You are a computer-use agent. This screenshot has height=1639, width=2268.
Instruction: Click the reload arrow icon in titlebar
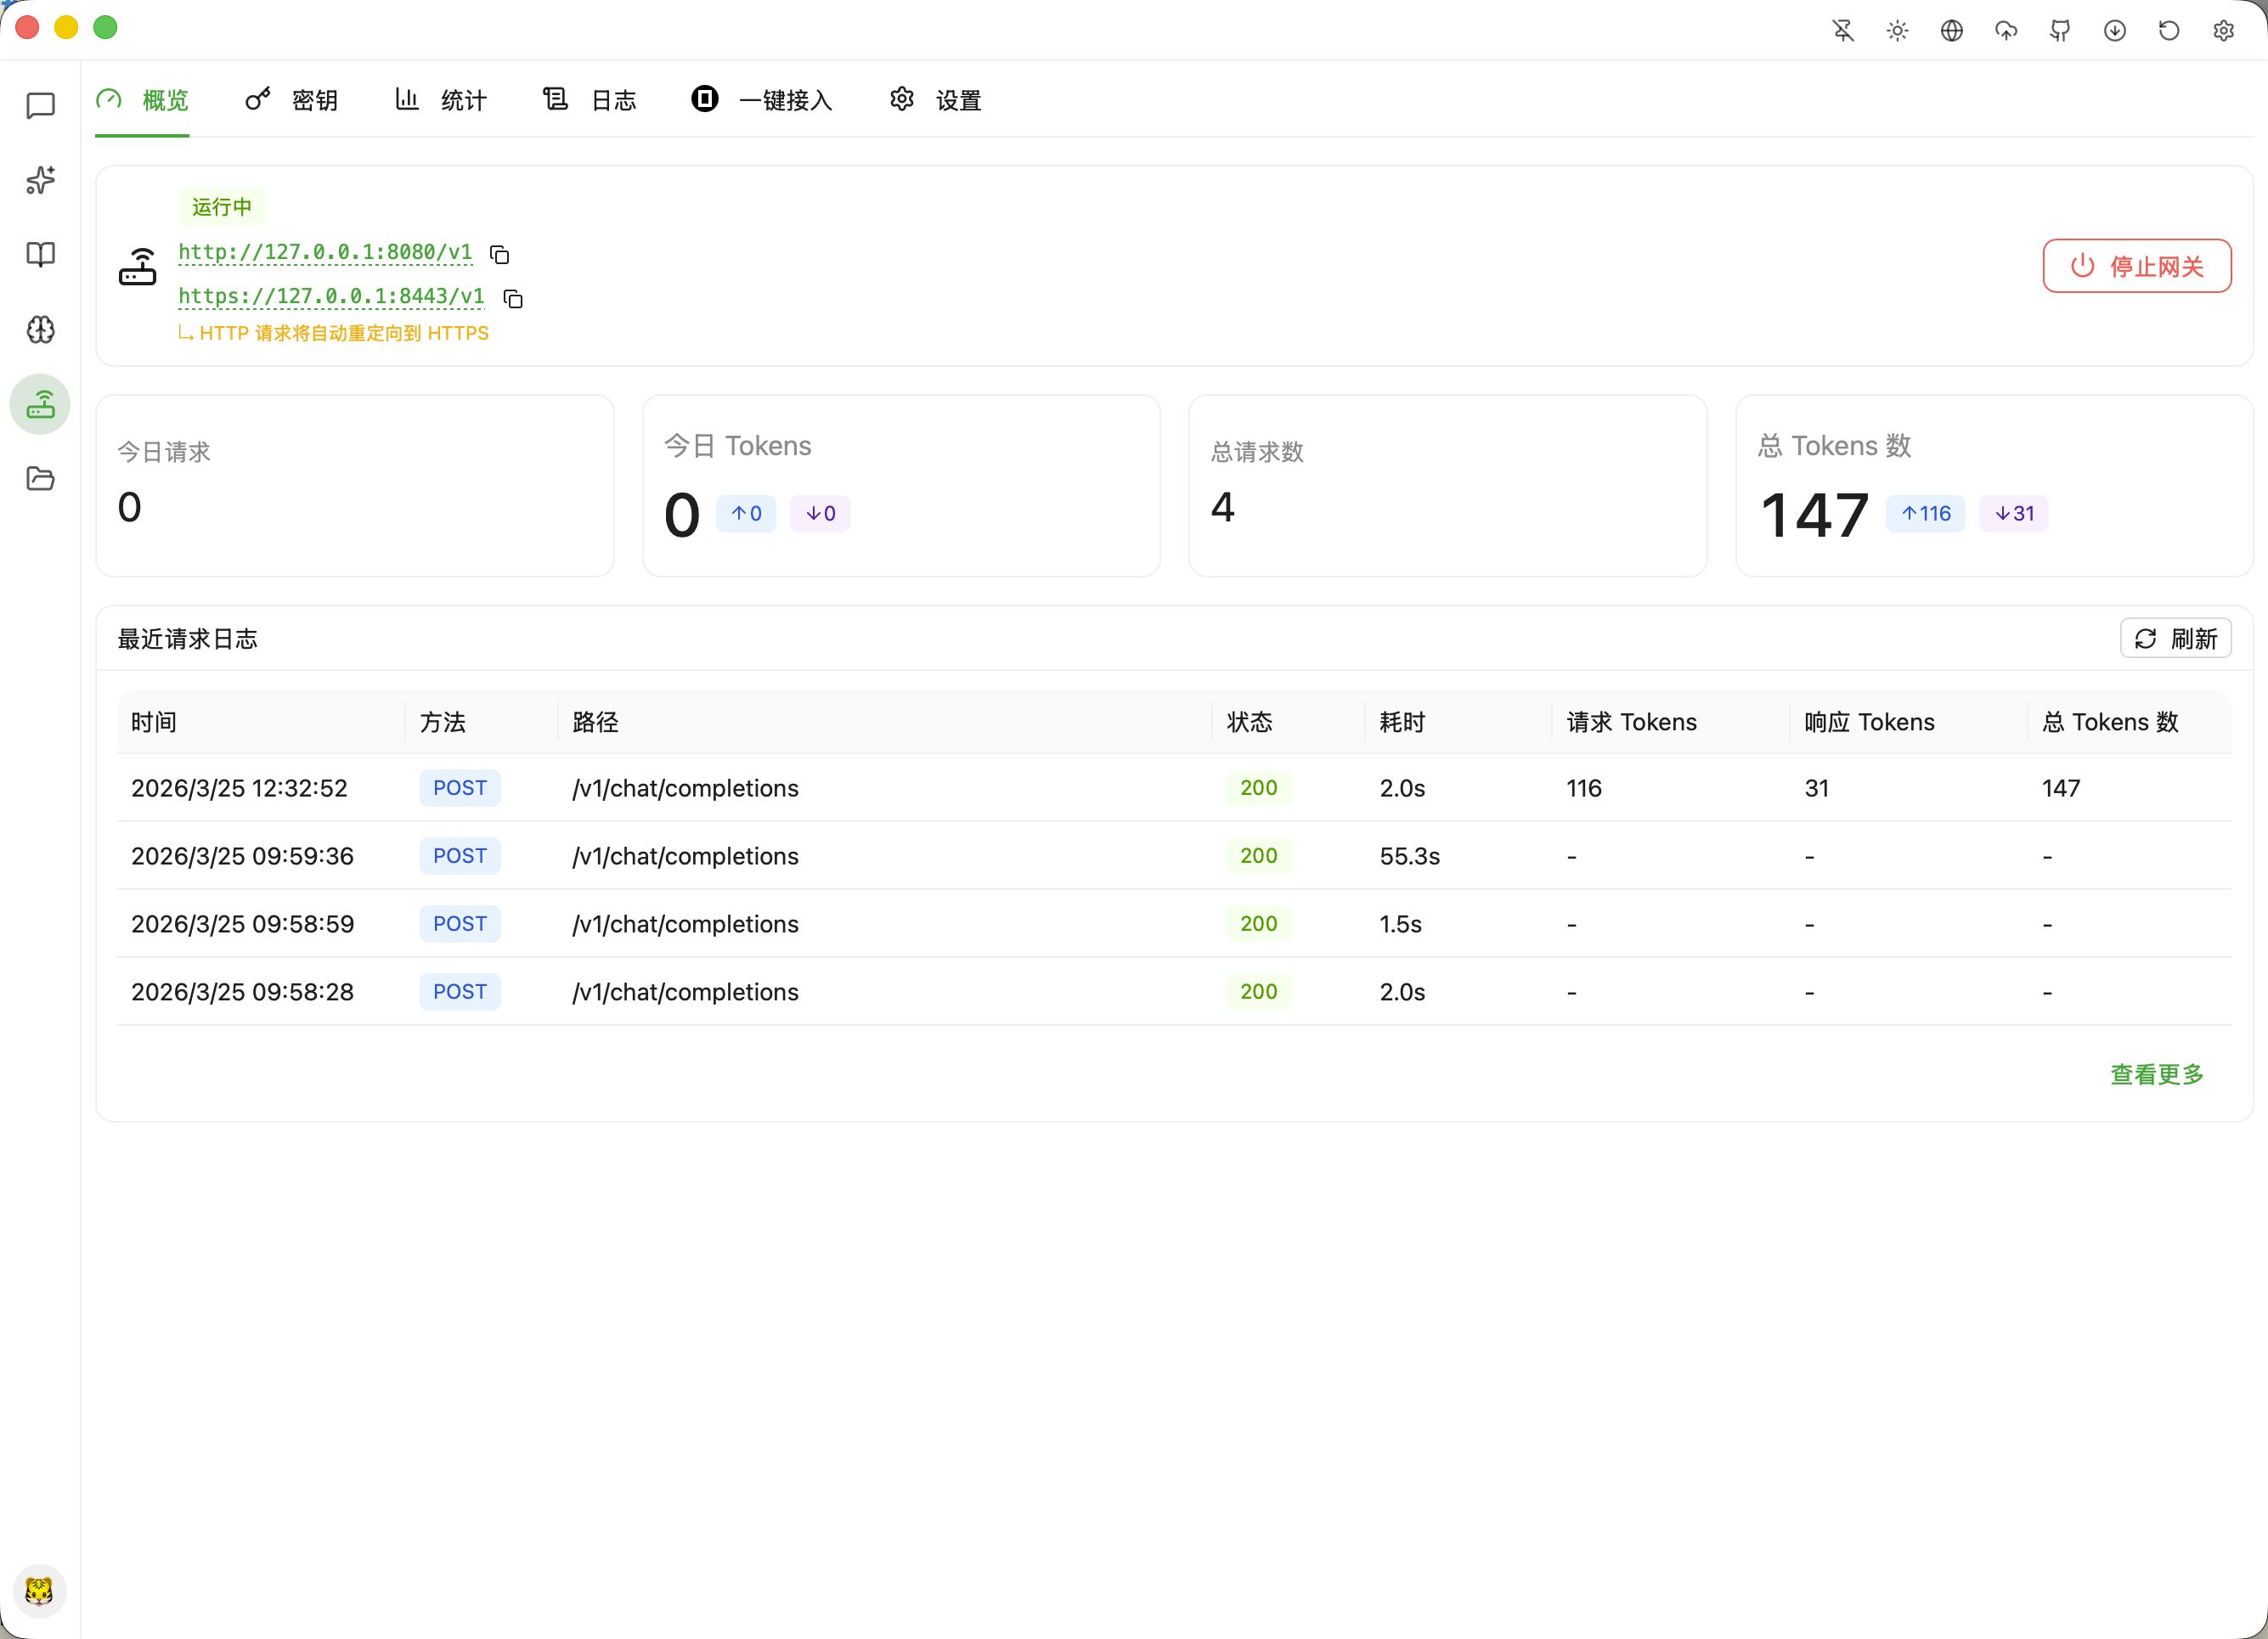pos(2169,31)
